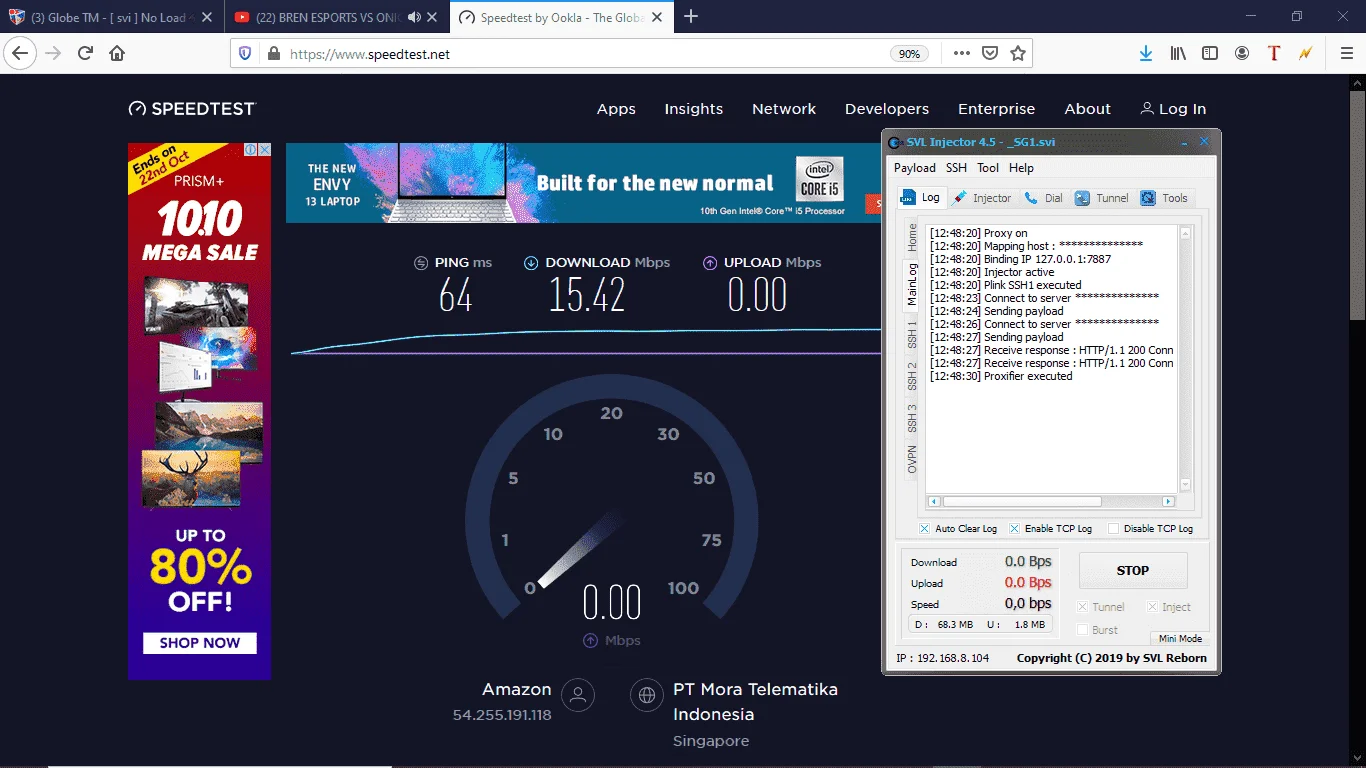Open the Developers link
Screen dimensions: 1366x768
887,109
